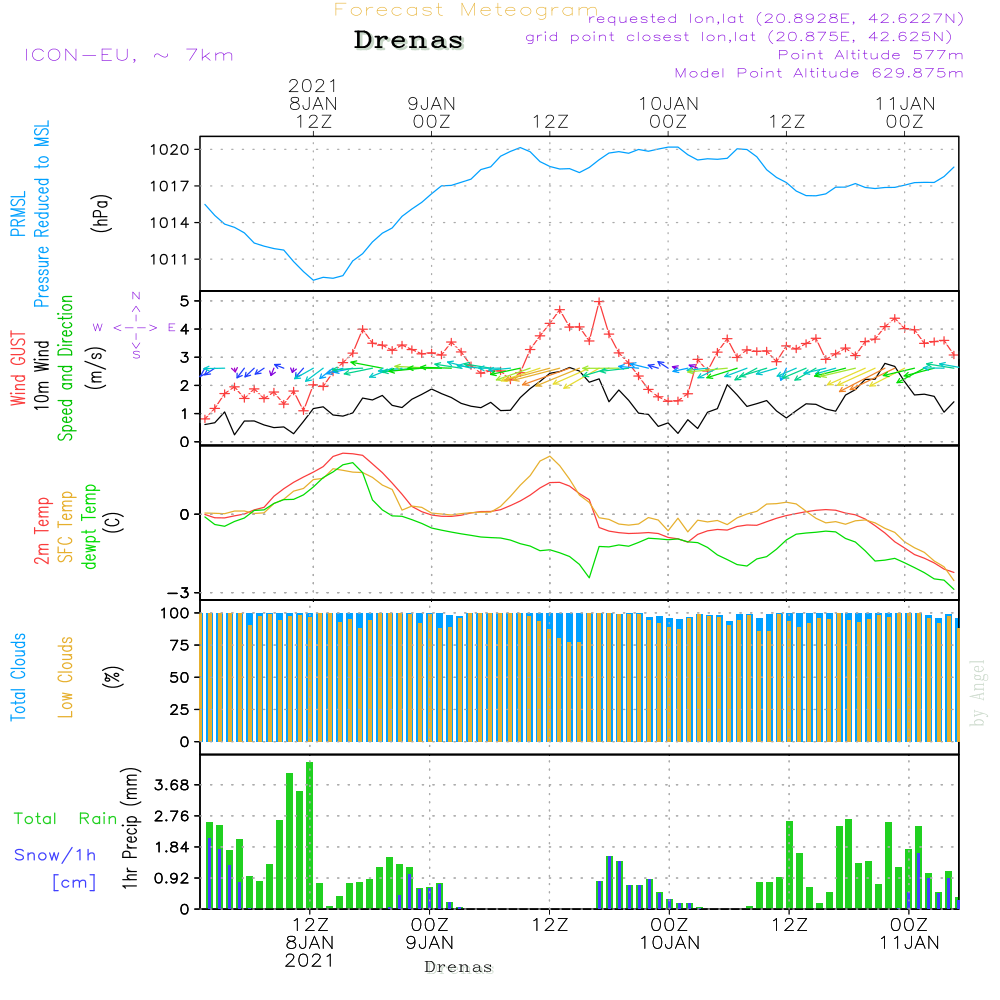Click the orange 'Low Clouds' label
Viewport: 1000px width, 1000px height.
(65, 677)
